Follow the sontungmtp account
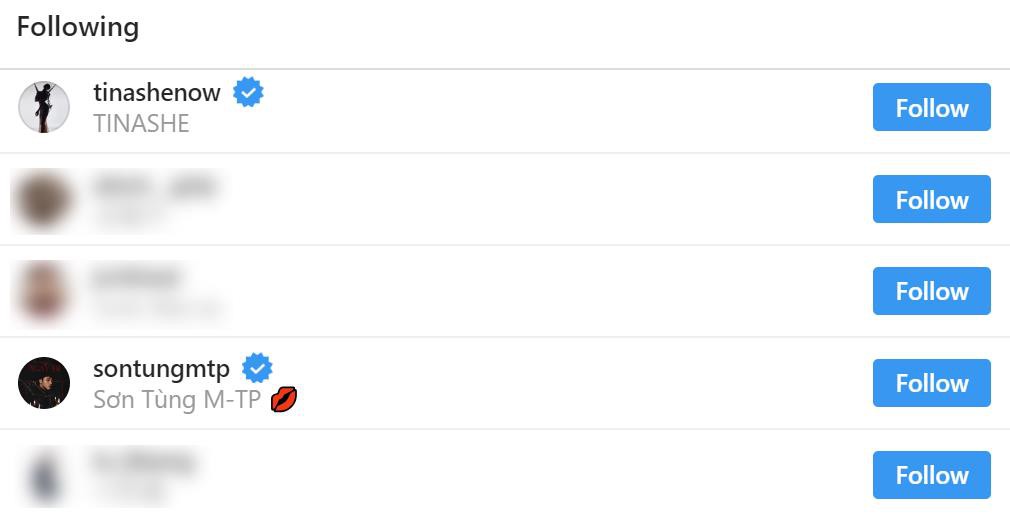Screen dimensions: 1010x516 (x=931, y=383)
